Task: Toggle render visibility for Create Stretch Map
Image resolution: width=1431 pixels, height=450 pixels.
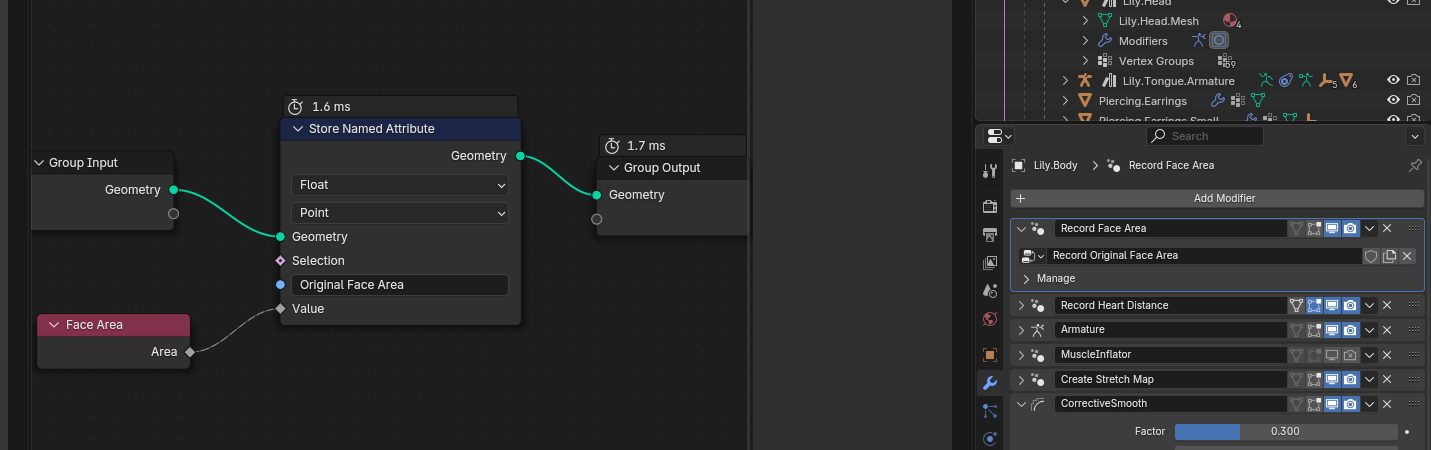Action: (x=1350, y=380)
